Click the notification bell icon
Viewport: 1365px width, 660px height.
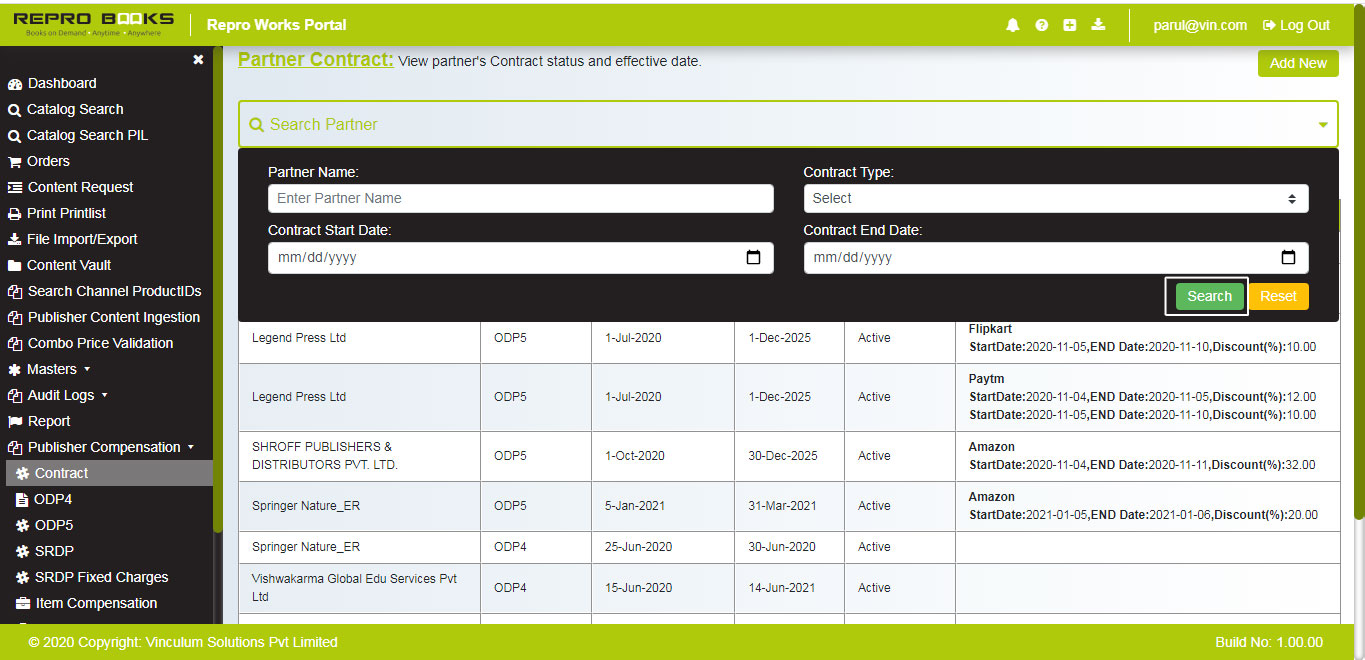pos(1013,25)
